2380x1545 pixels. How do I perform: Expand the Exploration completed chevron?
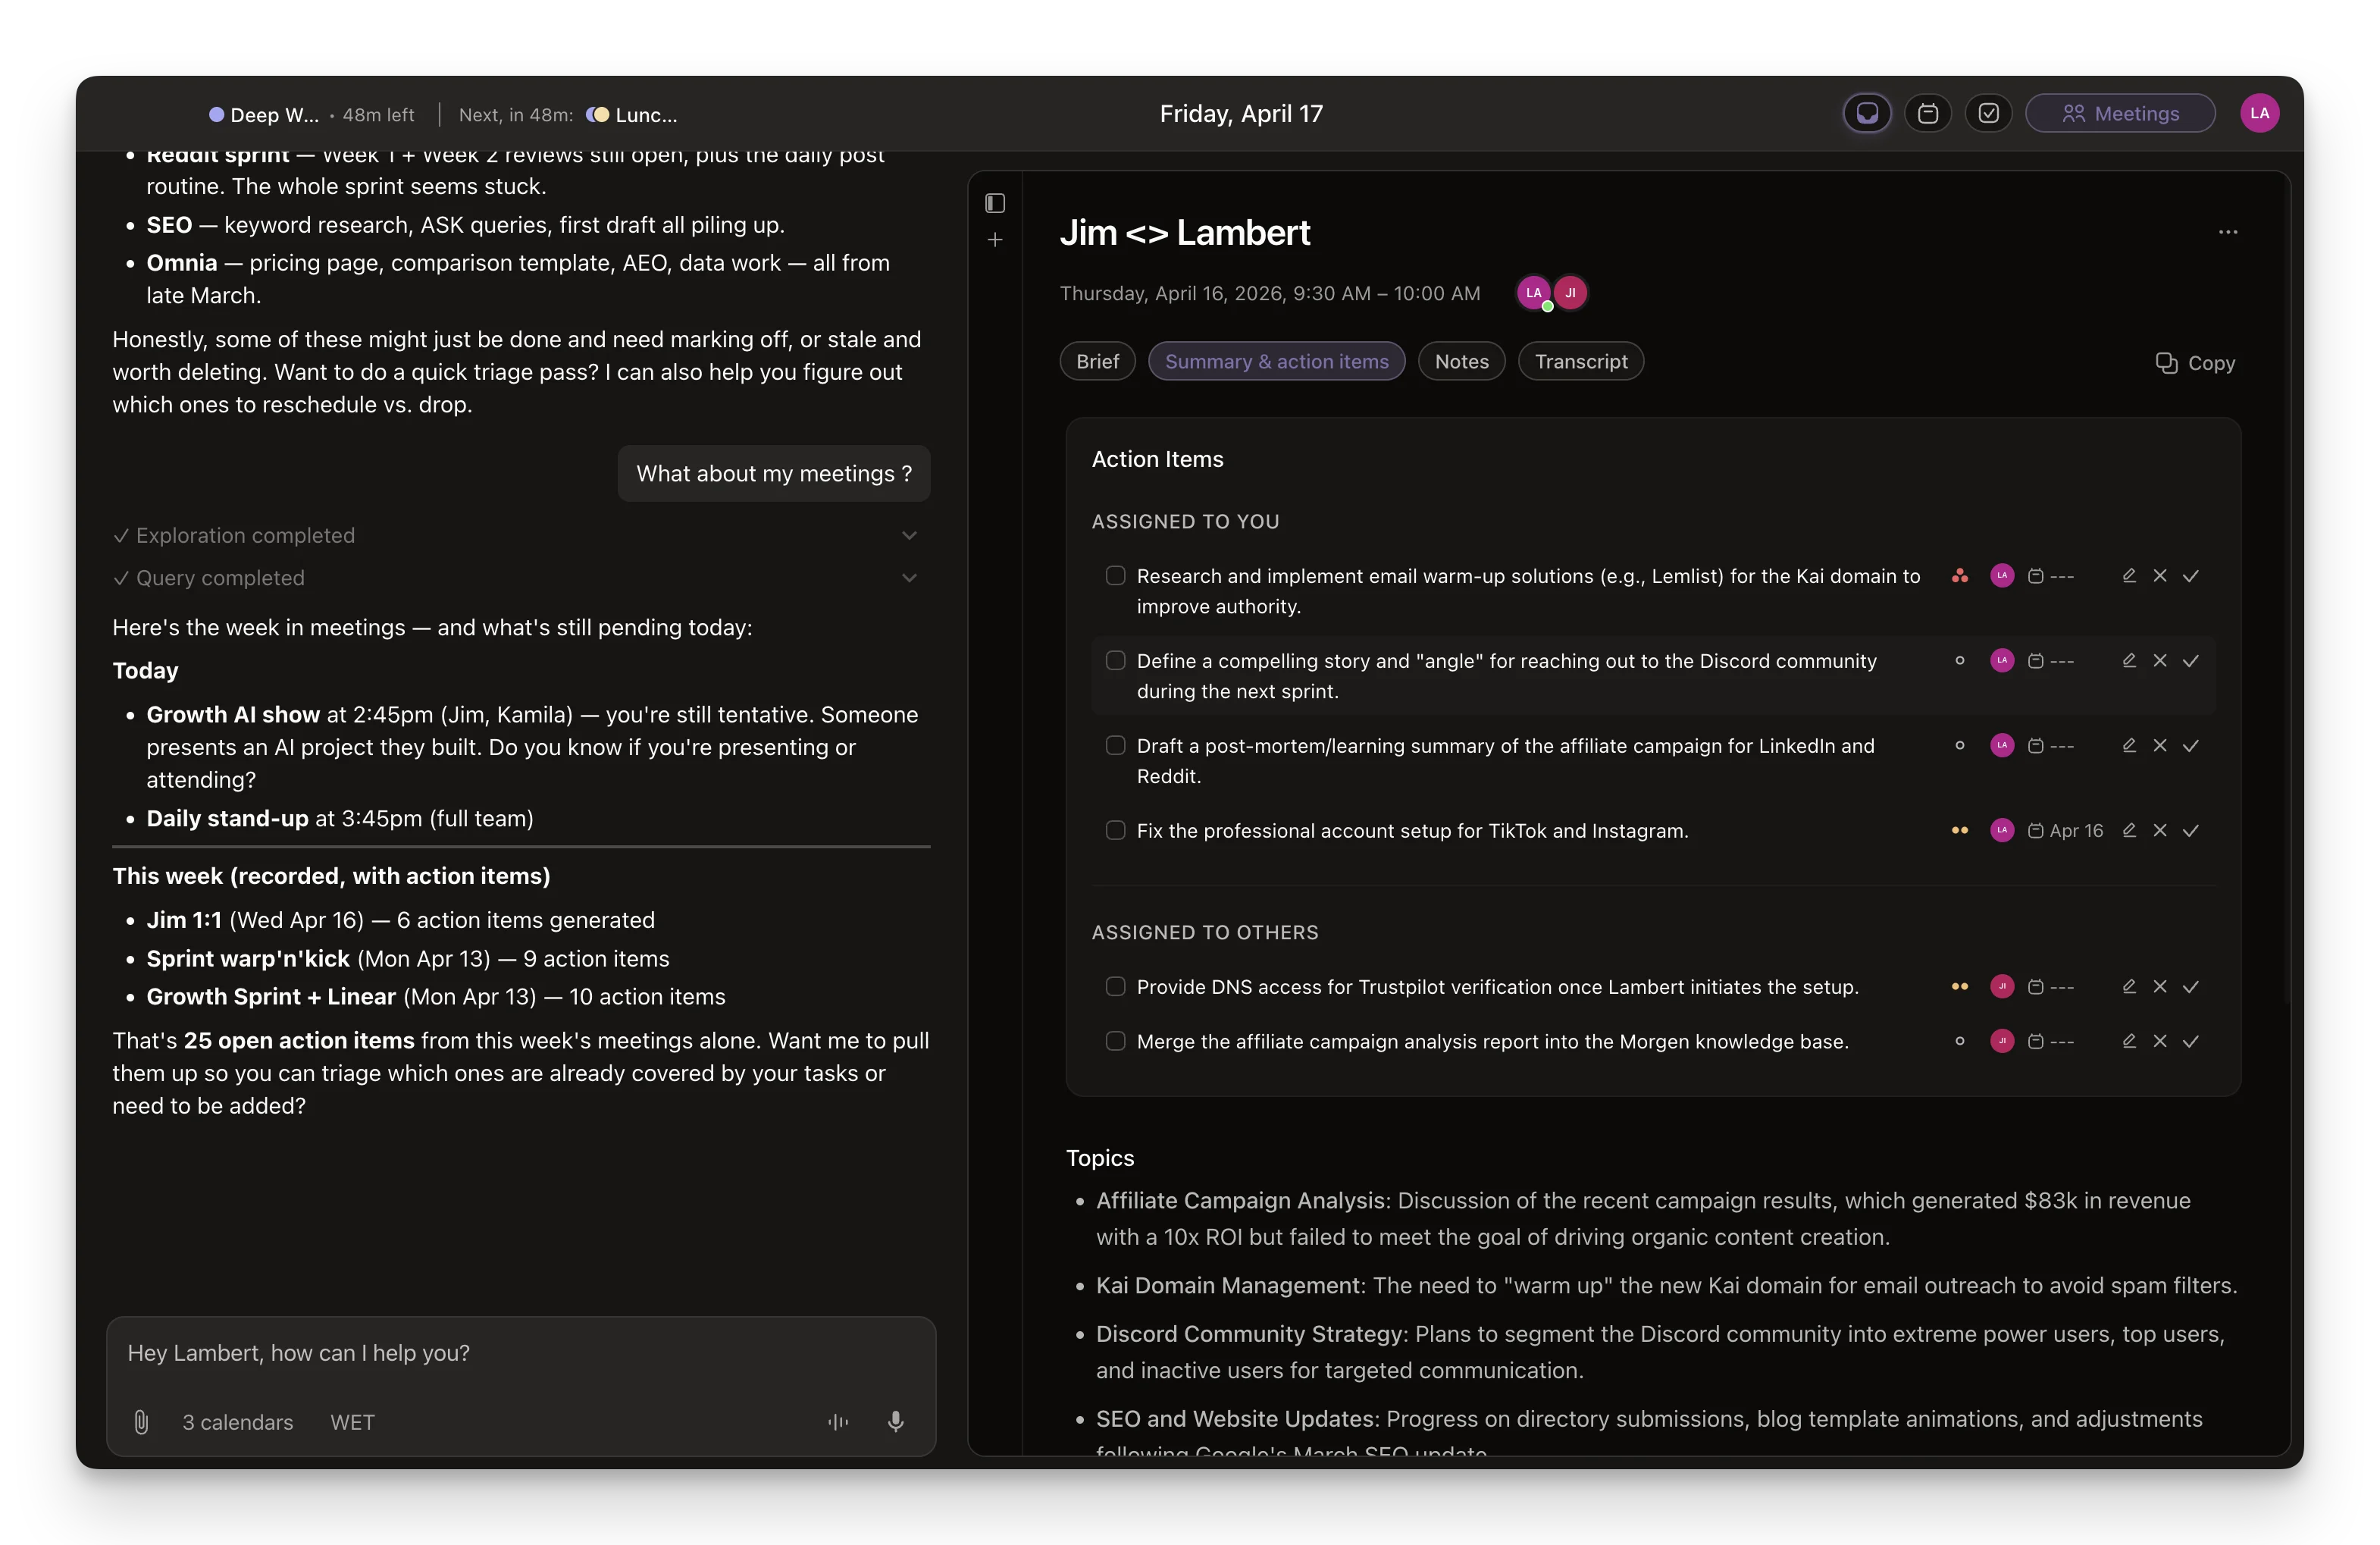pyautogui.click(x=909, y=536)
